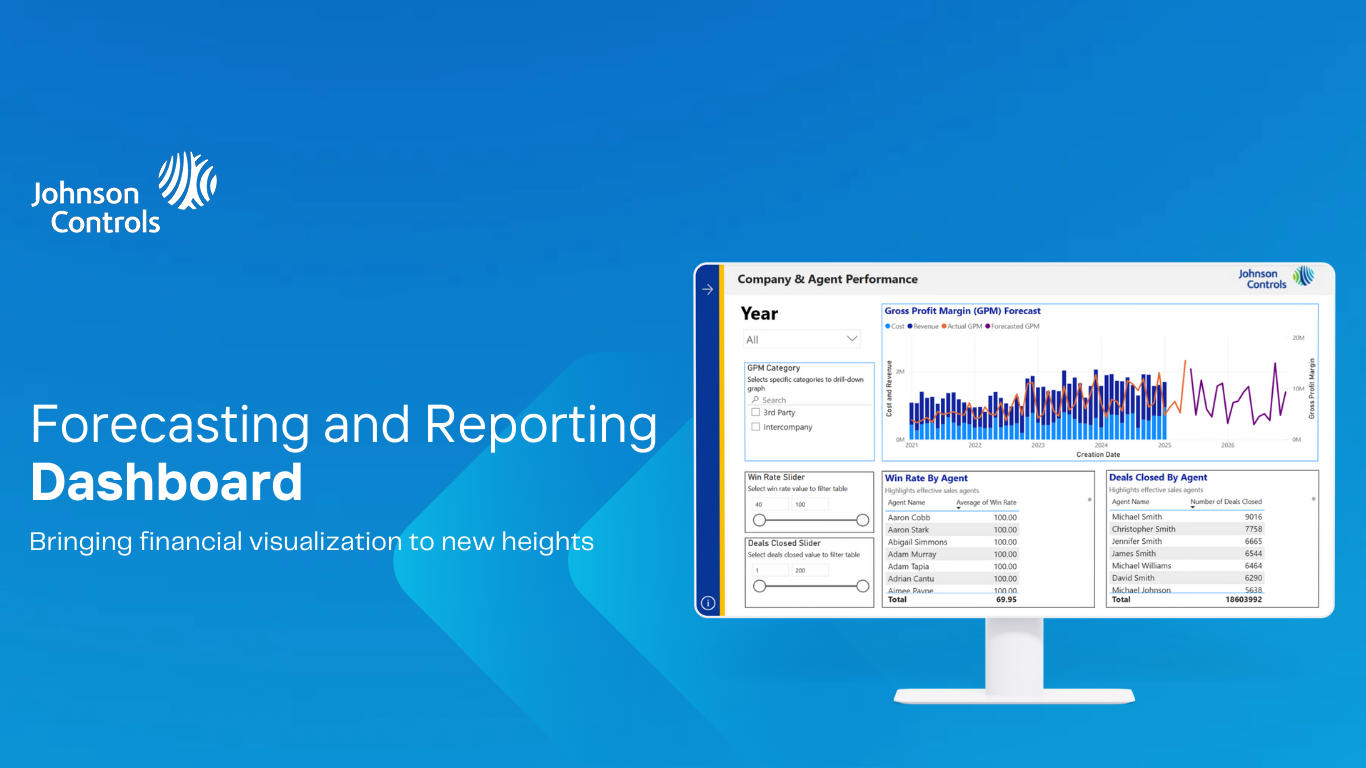1366x768 pixels.
Task: Tick the Intercompany checkbox
Action: (x=756, y=427)
